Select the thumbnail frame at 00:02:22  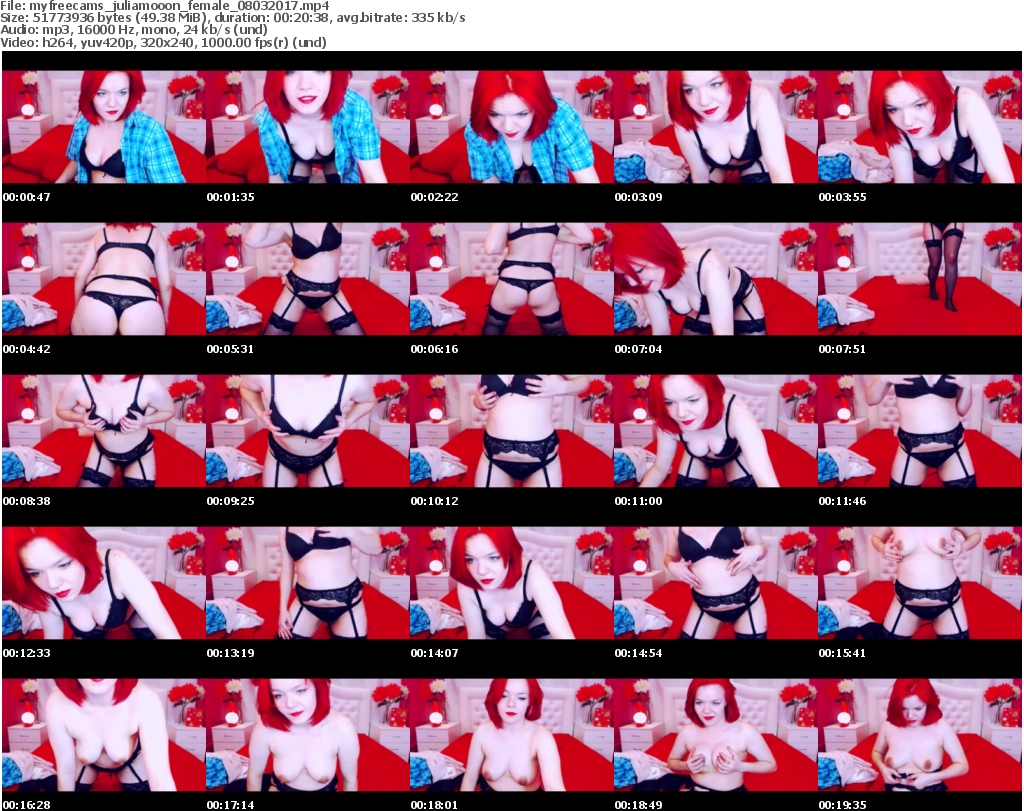pos(512,127)
